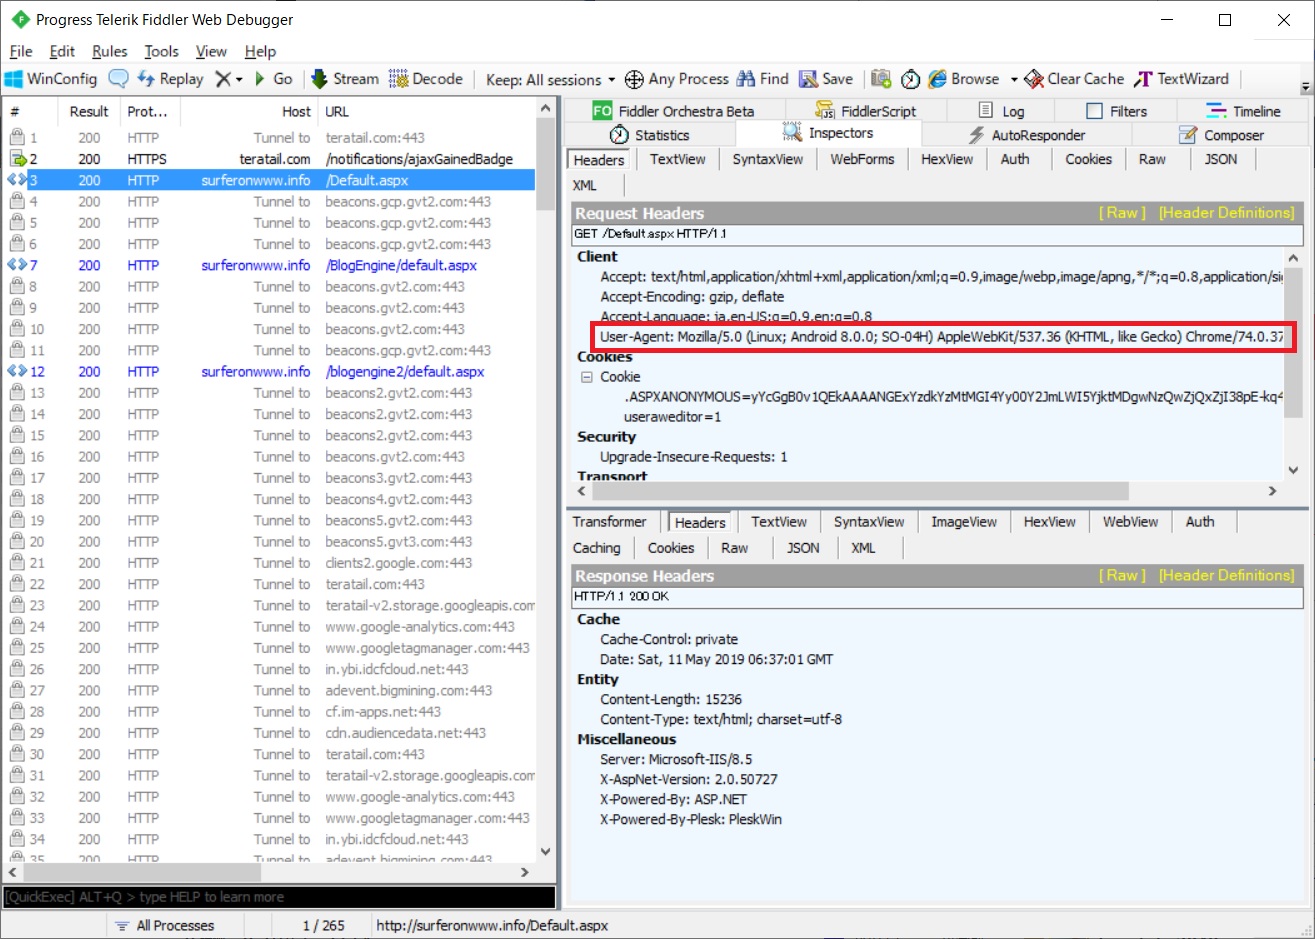Select session 12 /blogengine2/default.aspx

coord(270,371)
